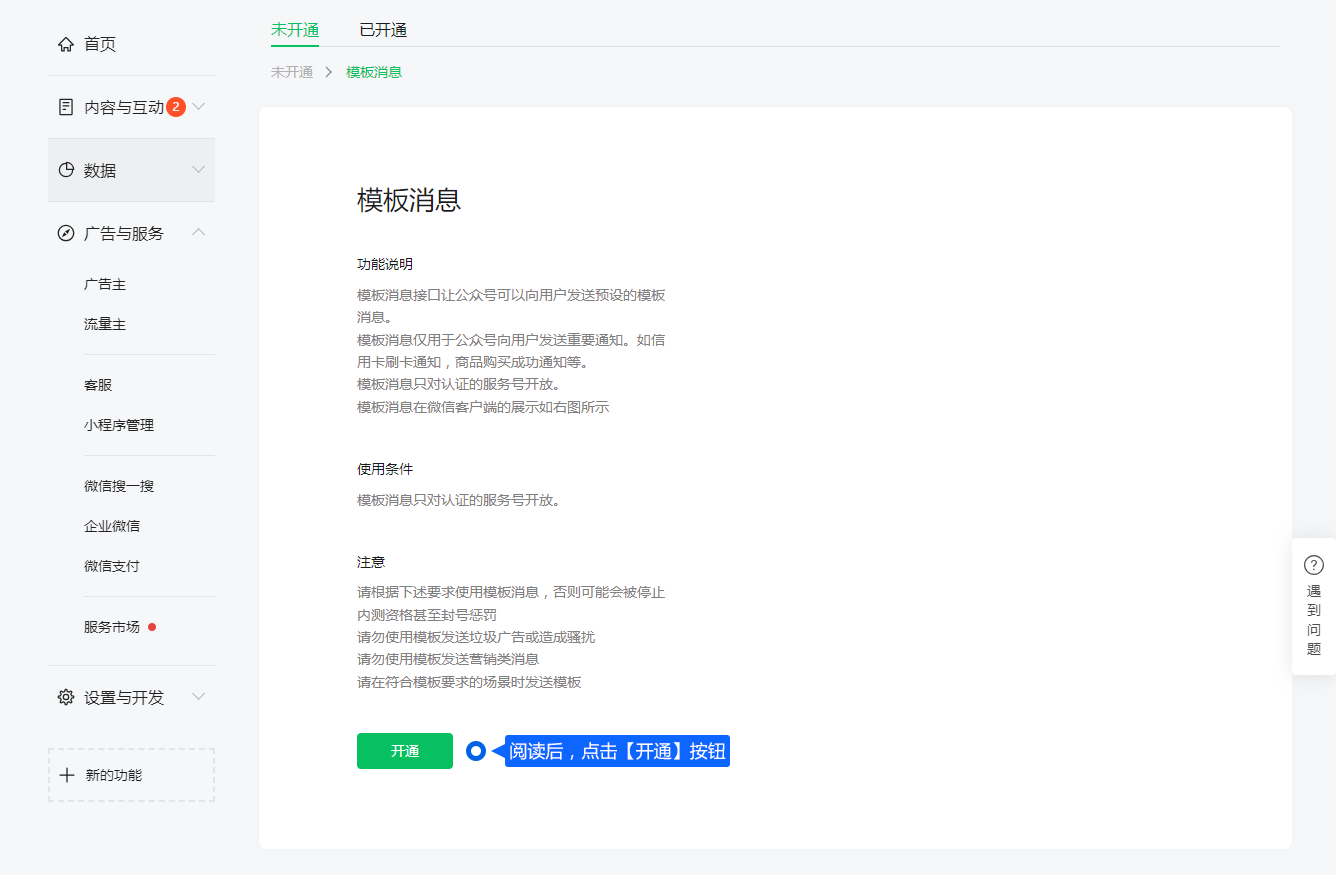Screen dimensions: 1336x875
Task: Click the blue tutorial hint dot
Action: click(476, 751)
